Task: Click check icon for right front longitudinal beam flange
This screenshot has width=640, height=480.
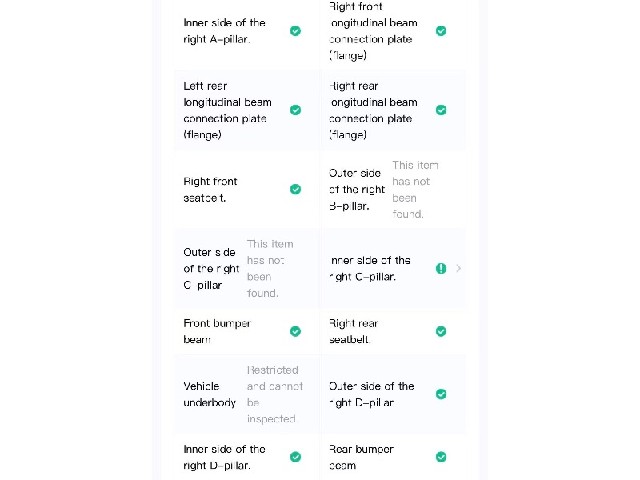Action: (441, 31)
